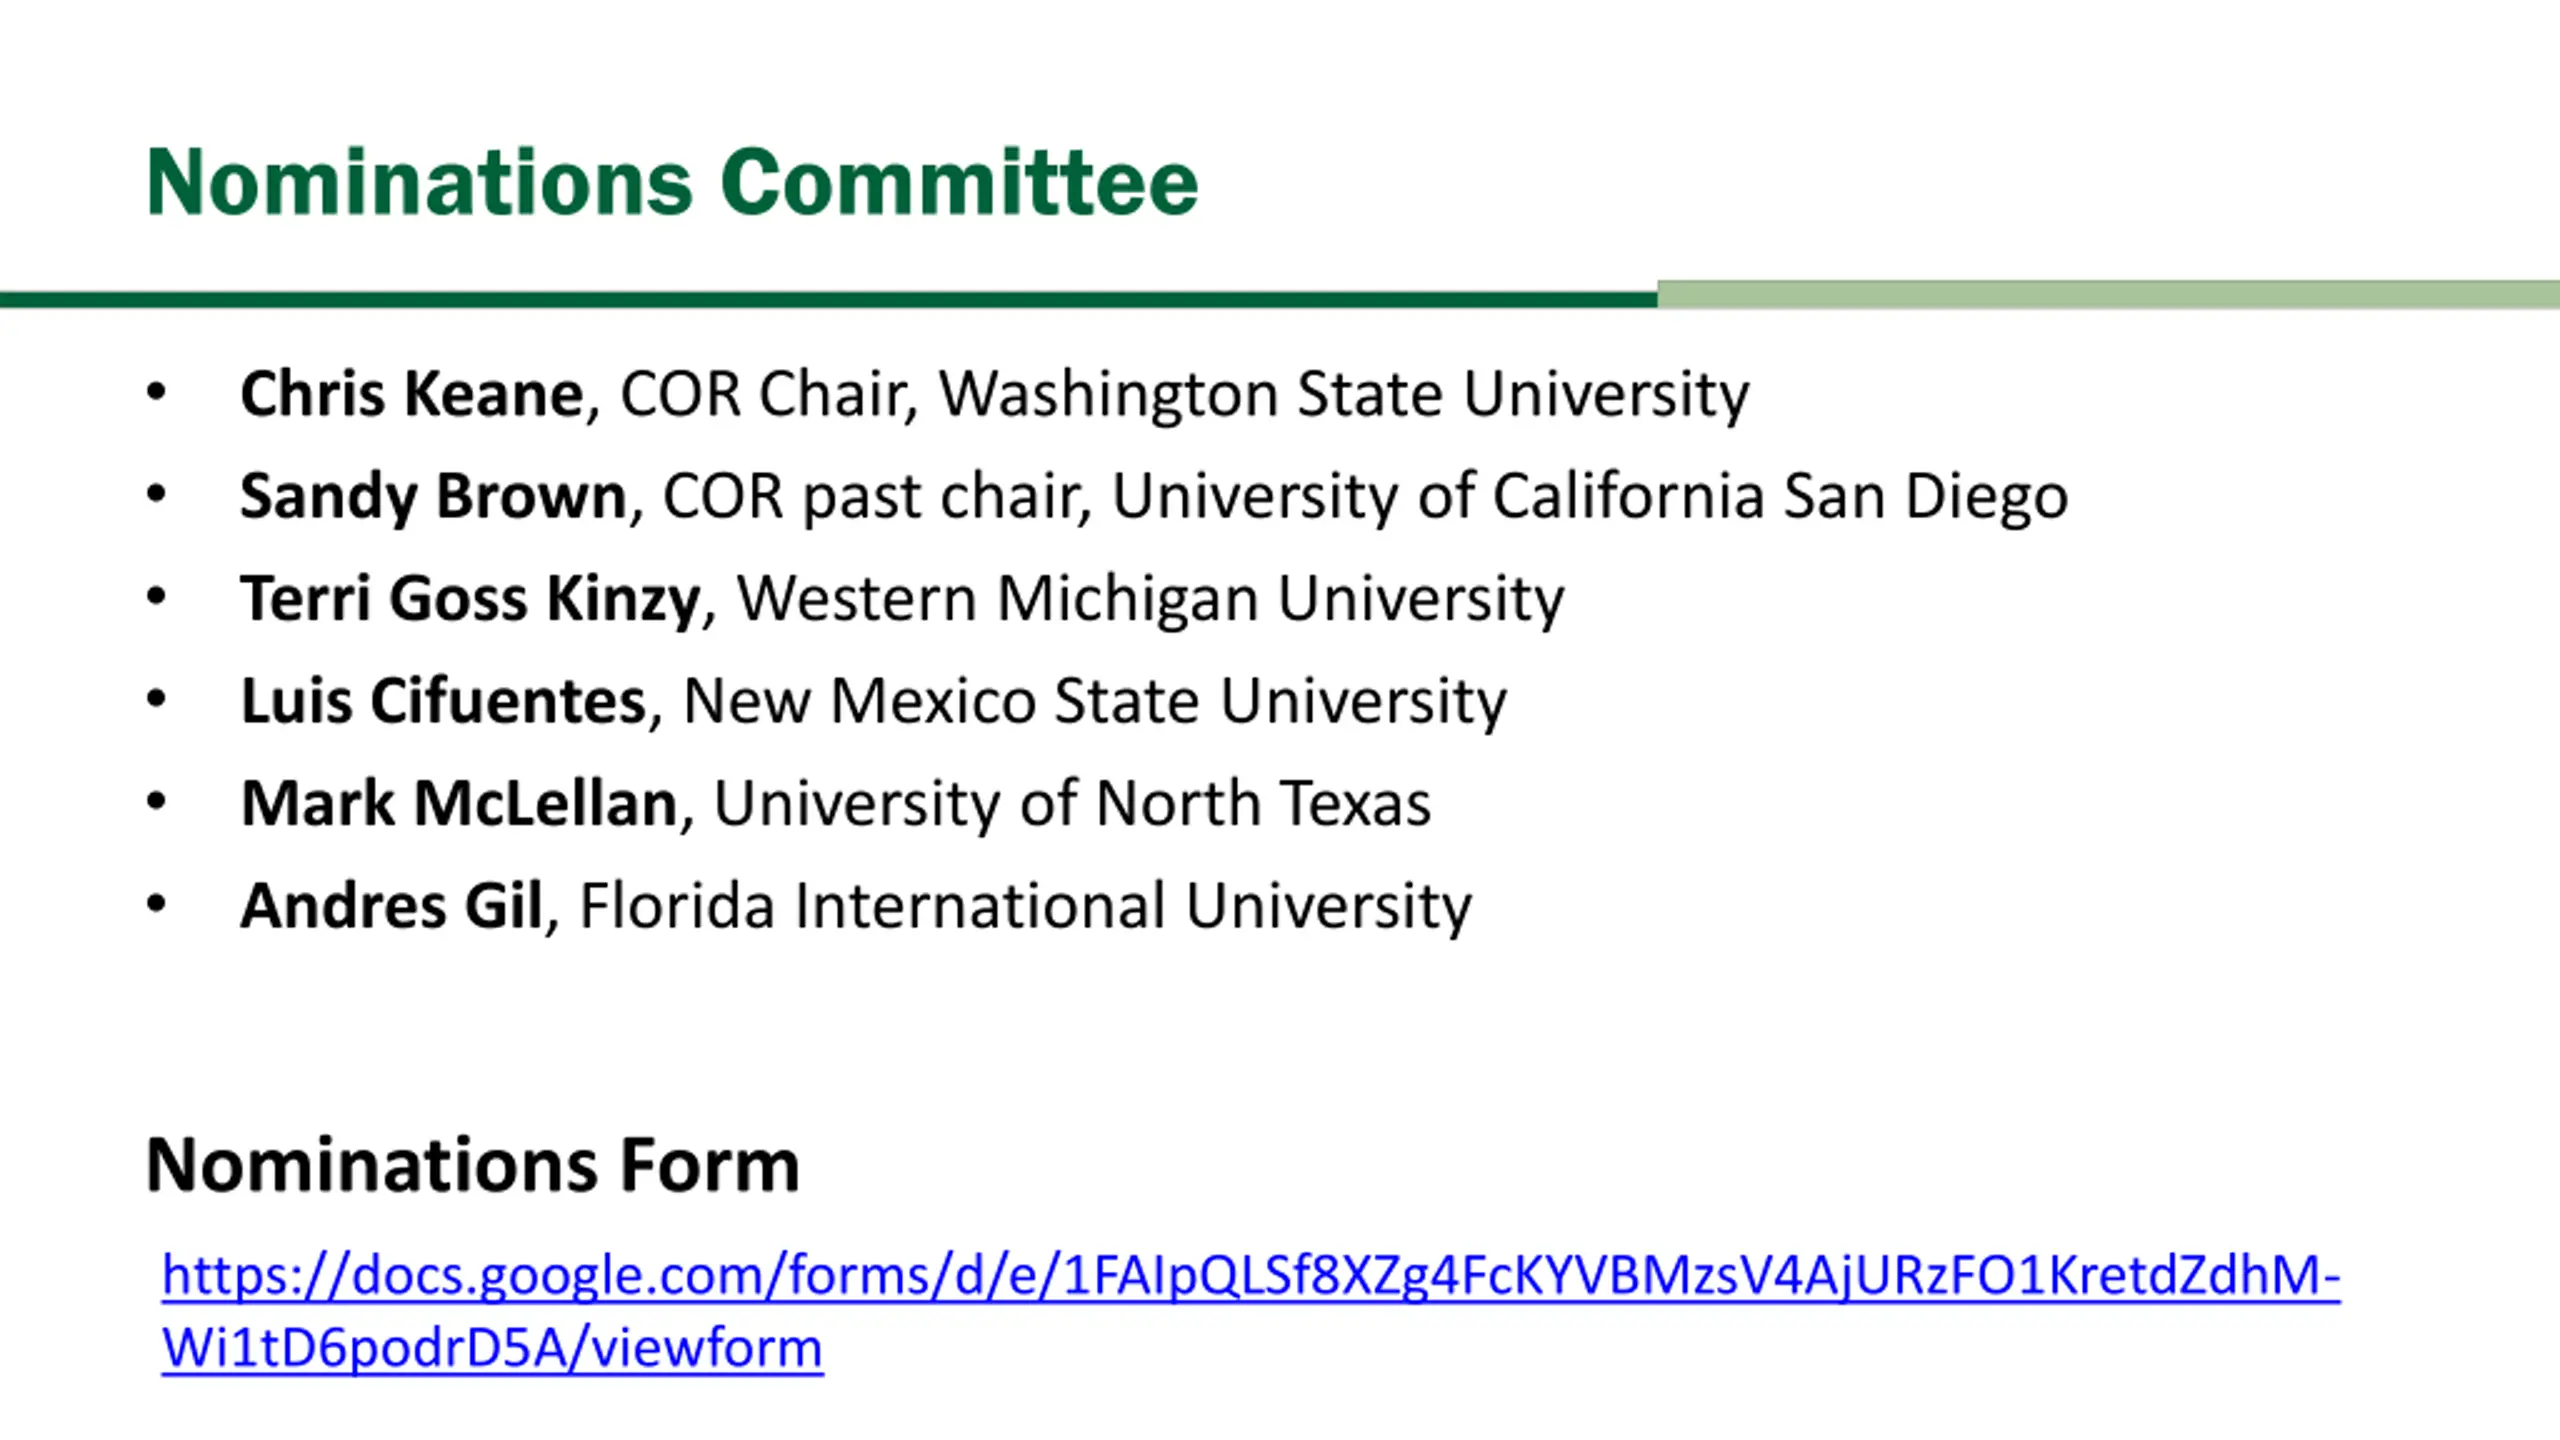2560x1440 pixels.
Task: Click 'University of California San Diego' text
Action: click(x=1590, y=496)
